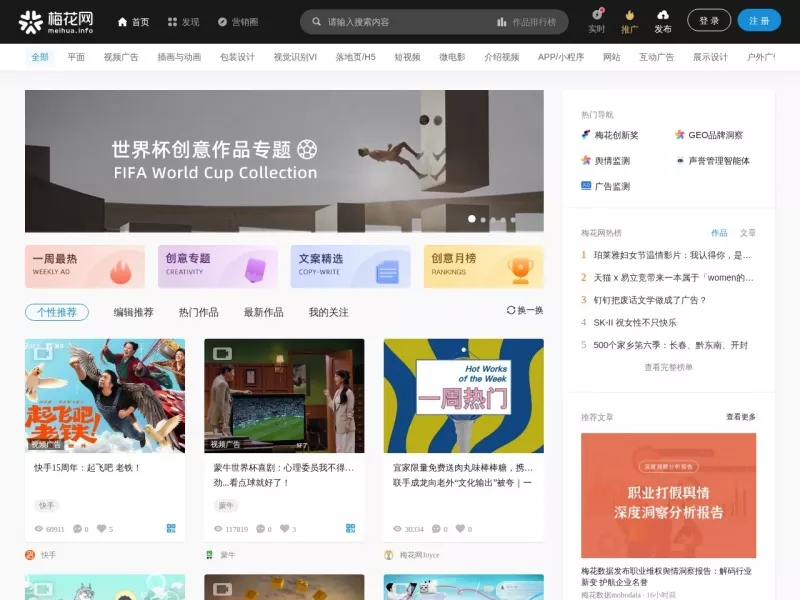The height and width of the screenshot is (600, 800).
Task: Switch to the 插画与动画 category
Action: (x=179, y=57)
